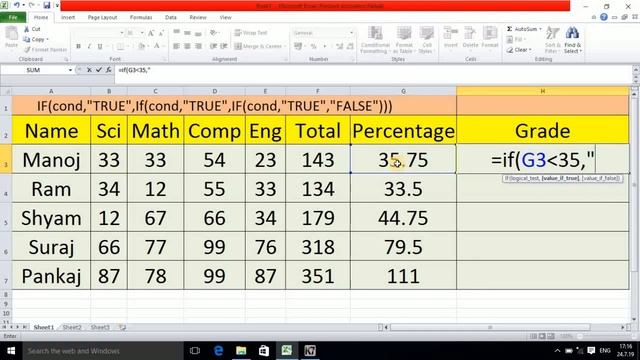Screen dimensions: 640x360
Task: Select the Format Painter brush
Action: (45, 49)
